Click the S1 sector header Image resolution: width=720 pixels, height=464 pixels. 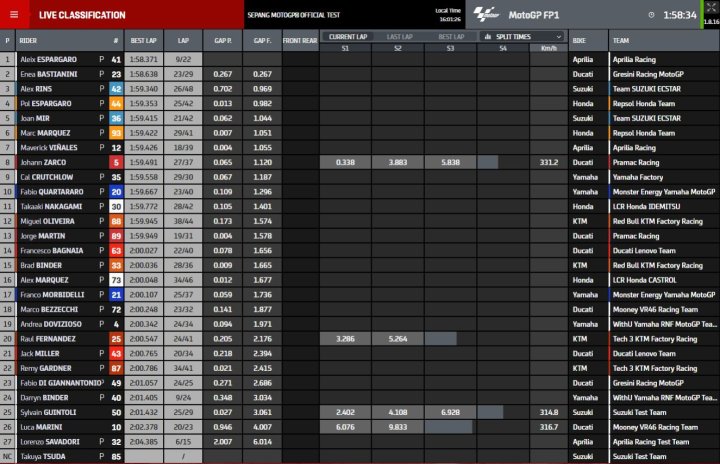point(345,48)
